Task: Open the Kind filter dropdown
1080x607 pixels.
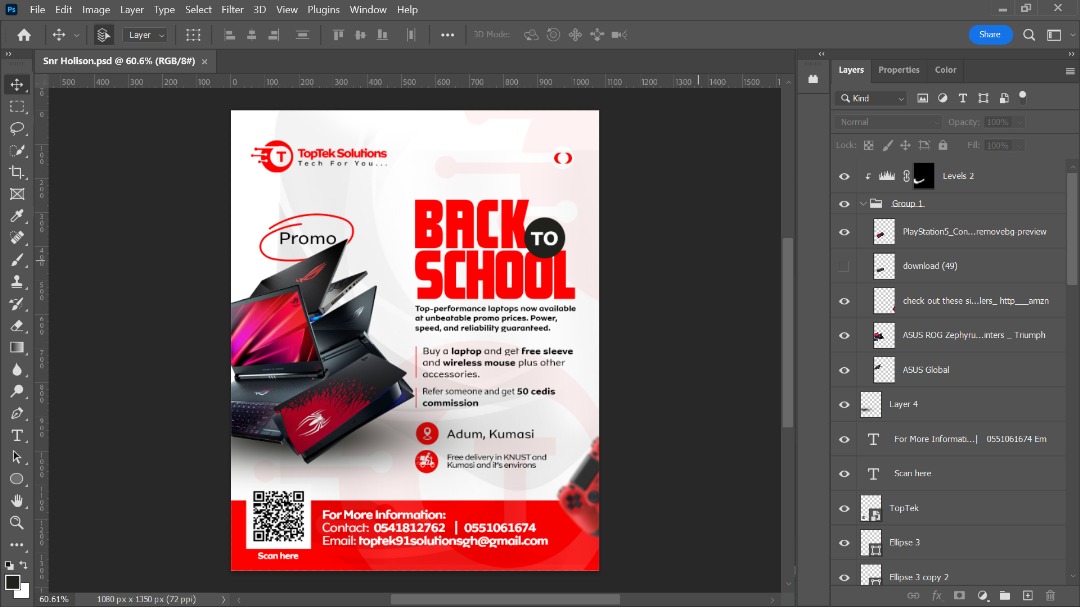Action: click(871, 99)
